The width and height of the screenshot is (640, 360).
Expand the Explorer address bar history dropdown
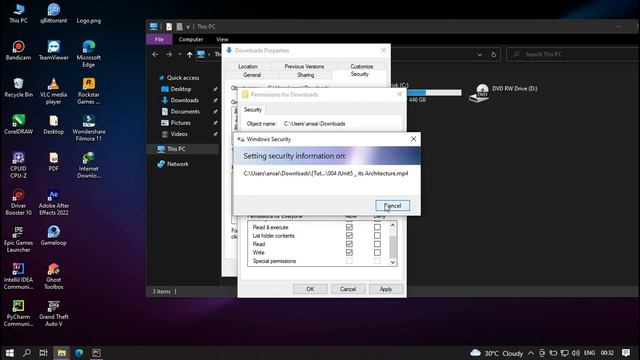coord(480,54)
